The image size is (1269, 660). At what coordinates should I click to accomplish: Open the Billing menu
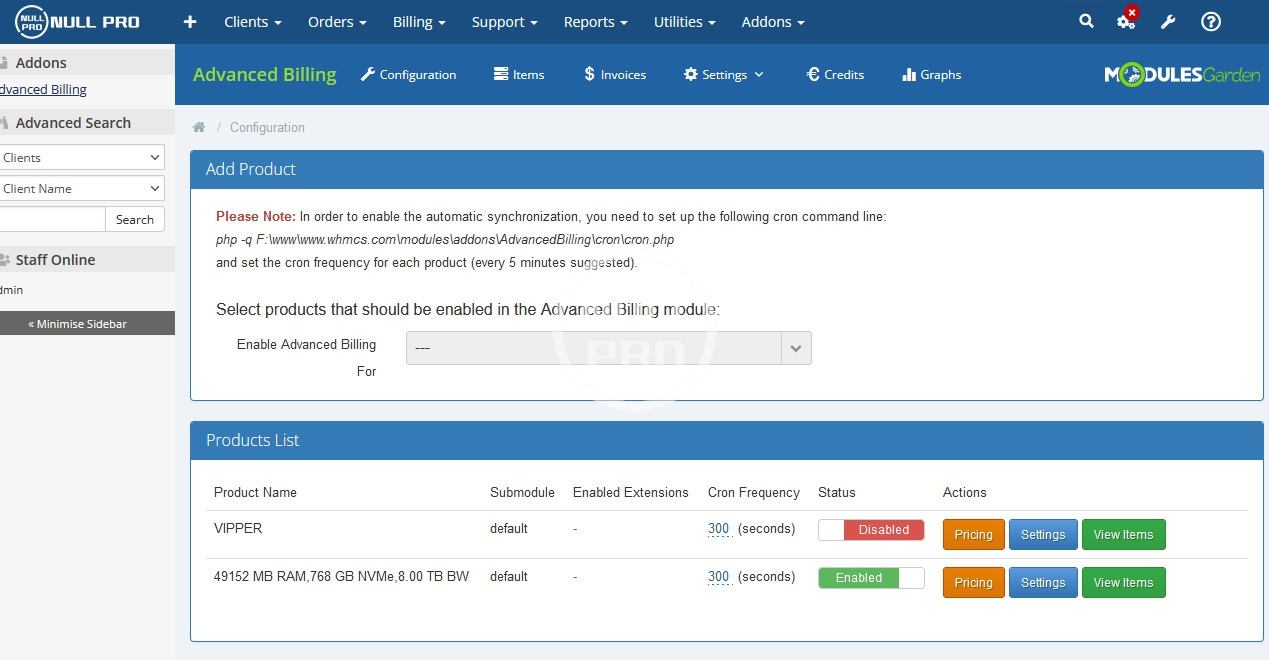point(419,22)
